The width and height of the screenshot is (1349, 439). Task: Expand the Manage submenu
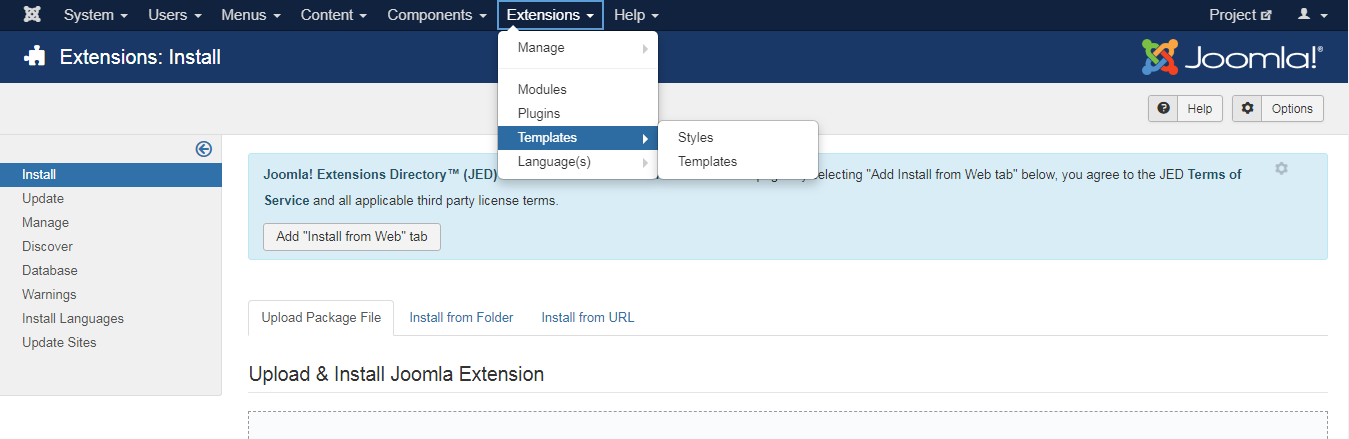pyautogui.click(x=578, y=48)
